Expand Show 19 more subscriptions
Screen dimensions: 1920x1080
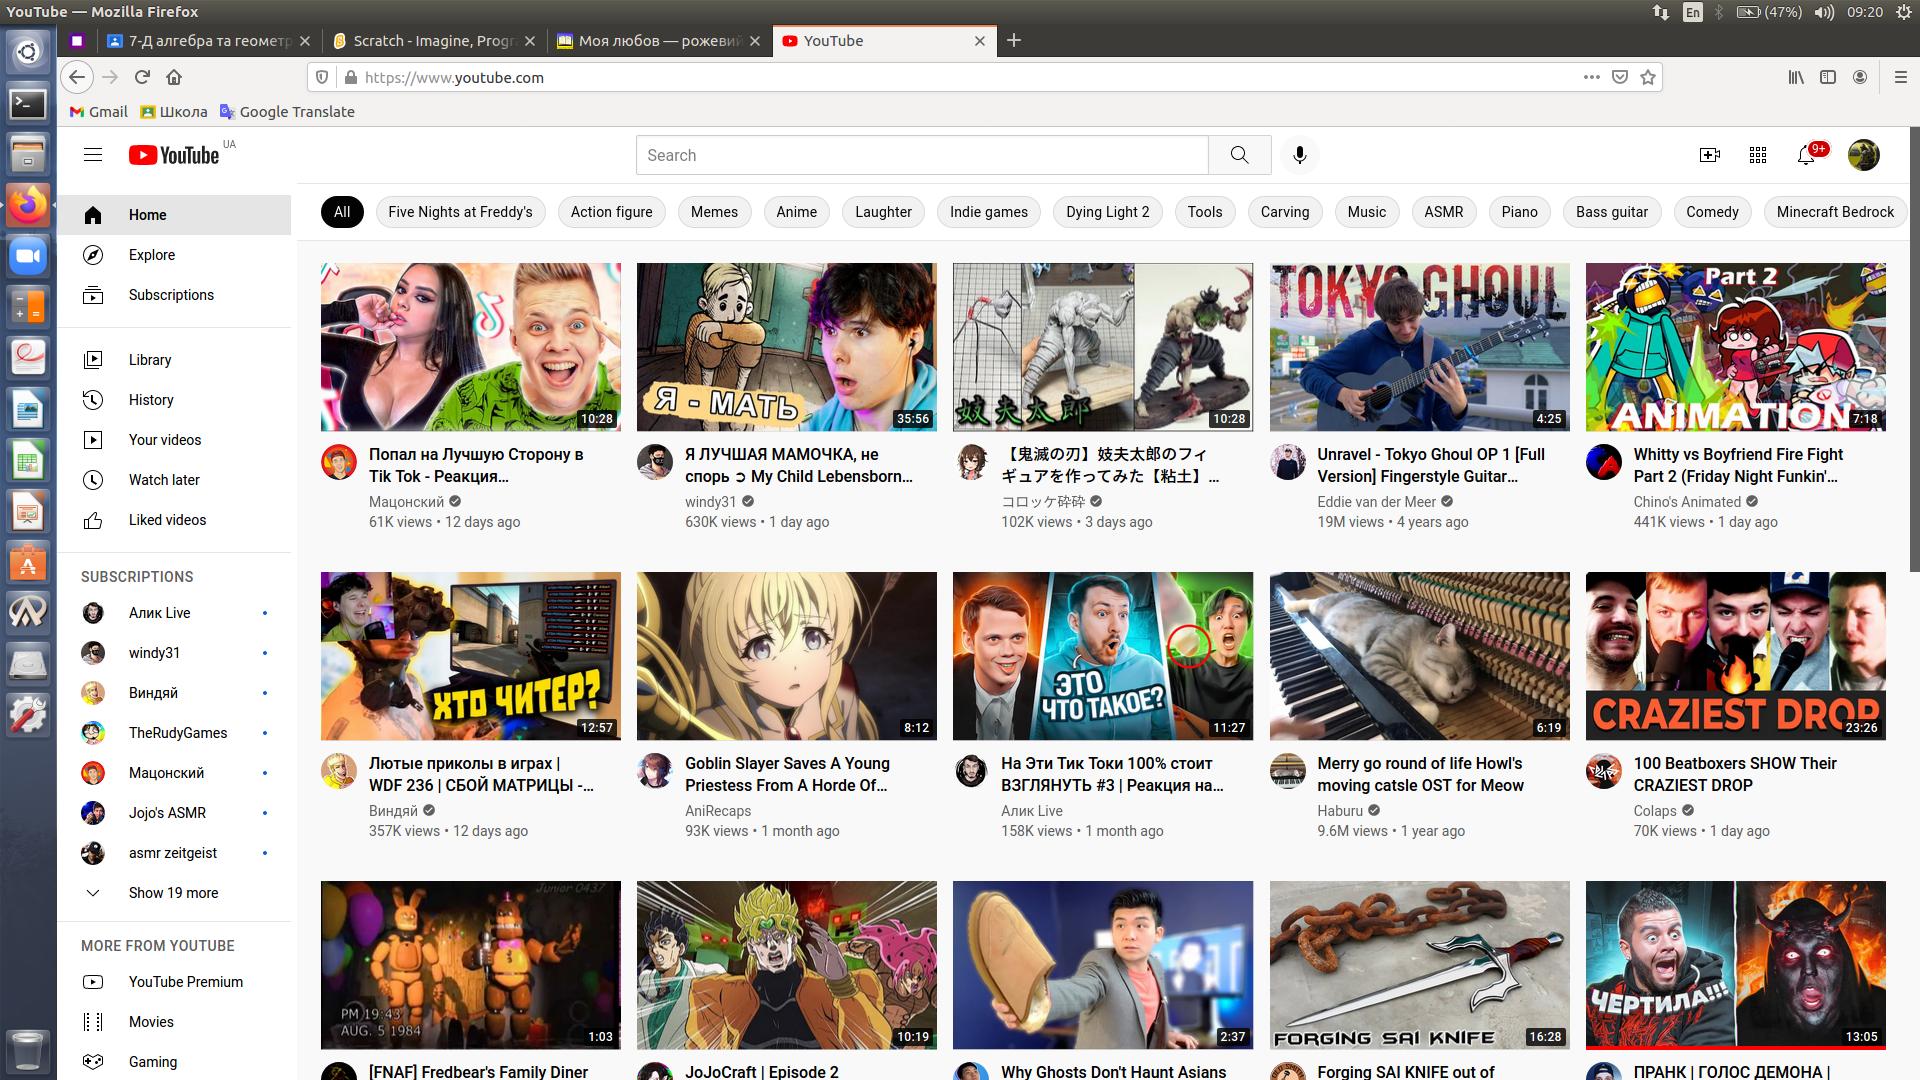click(172, 893)
